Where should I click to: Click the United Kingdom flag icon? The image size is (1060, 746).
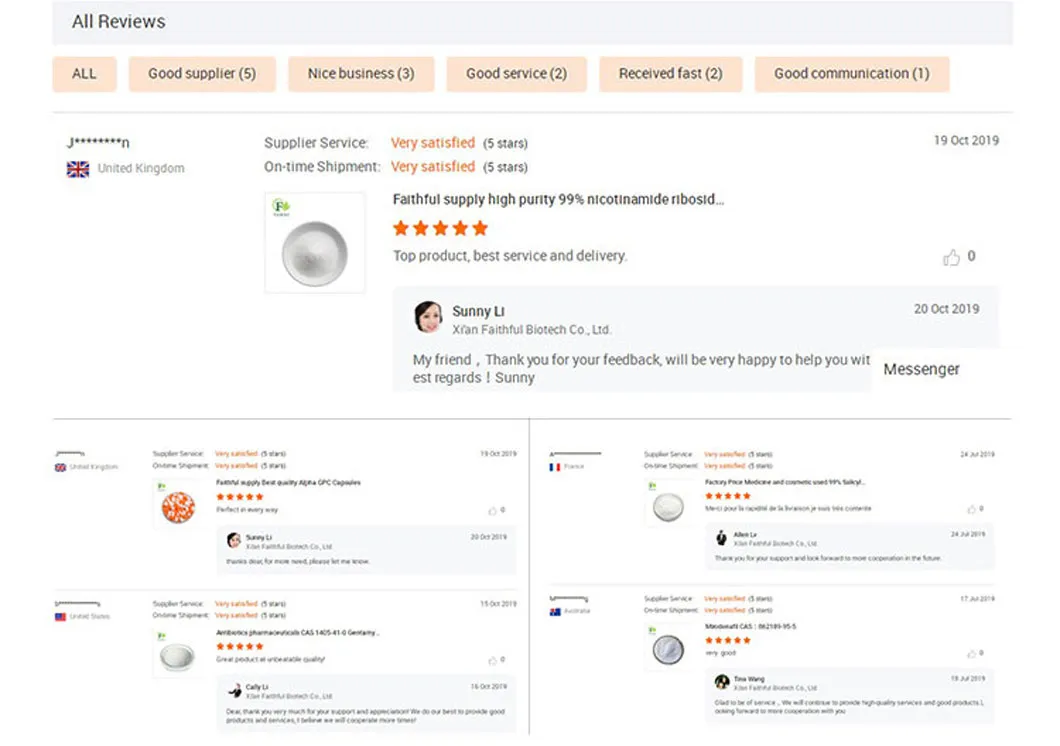tap(78, 169)
